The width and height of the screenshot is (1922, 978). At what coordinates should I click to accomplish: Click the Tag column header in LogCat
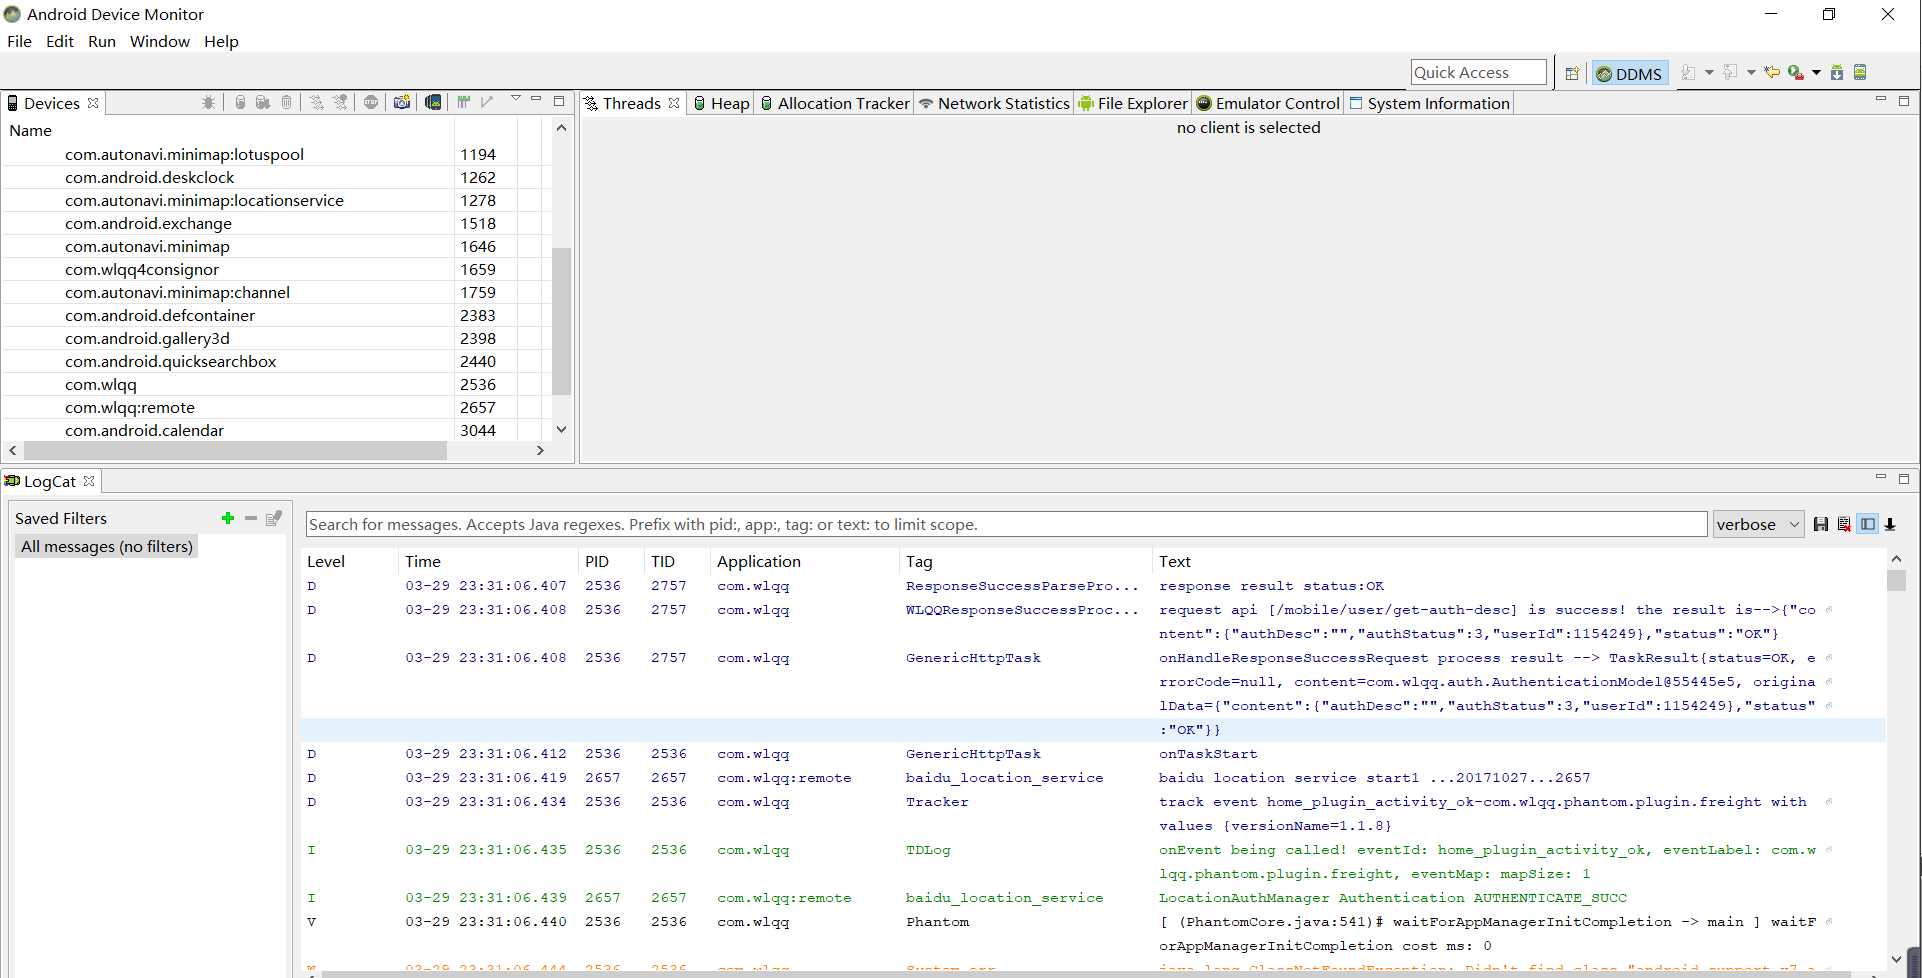pyautogui.click(x=1026, y=561)
